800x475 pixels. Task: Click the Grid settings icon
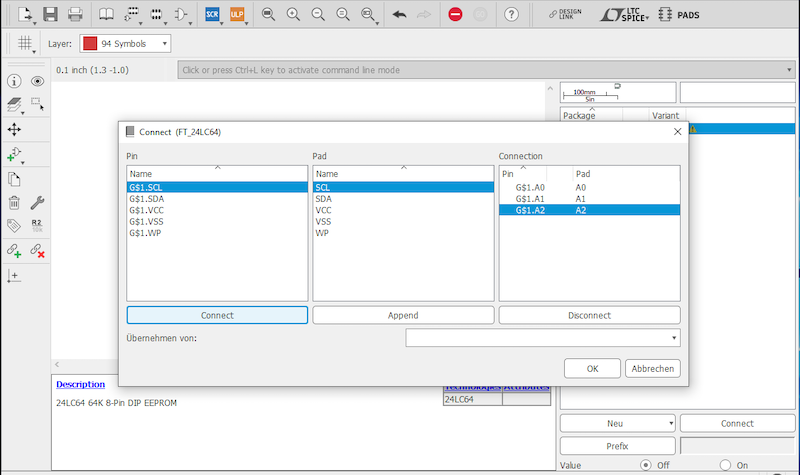tap(24, 43)
